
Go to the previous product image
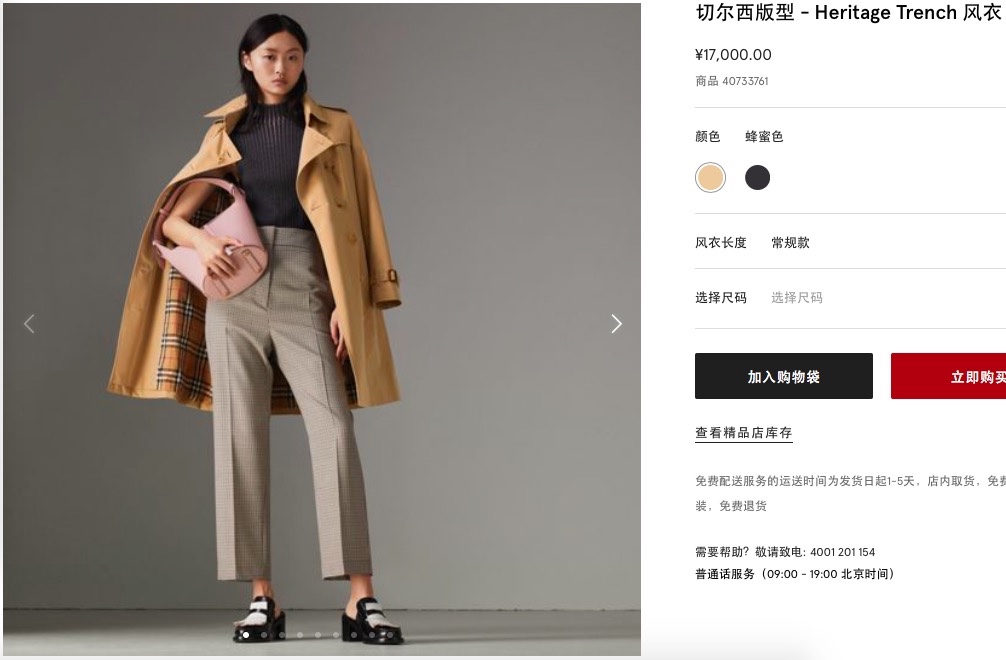point(29,324)
